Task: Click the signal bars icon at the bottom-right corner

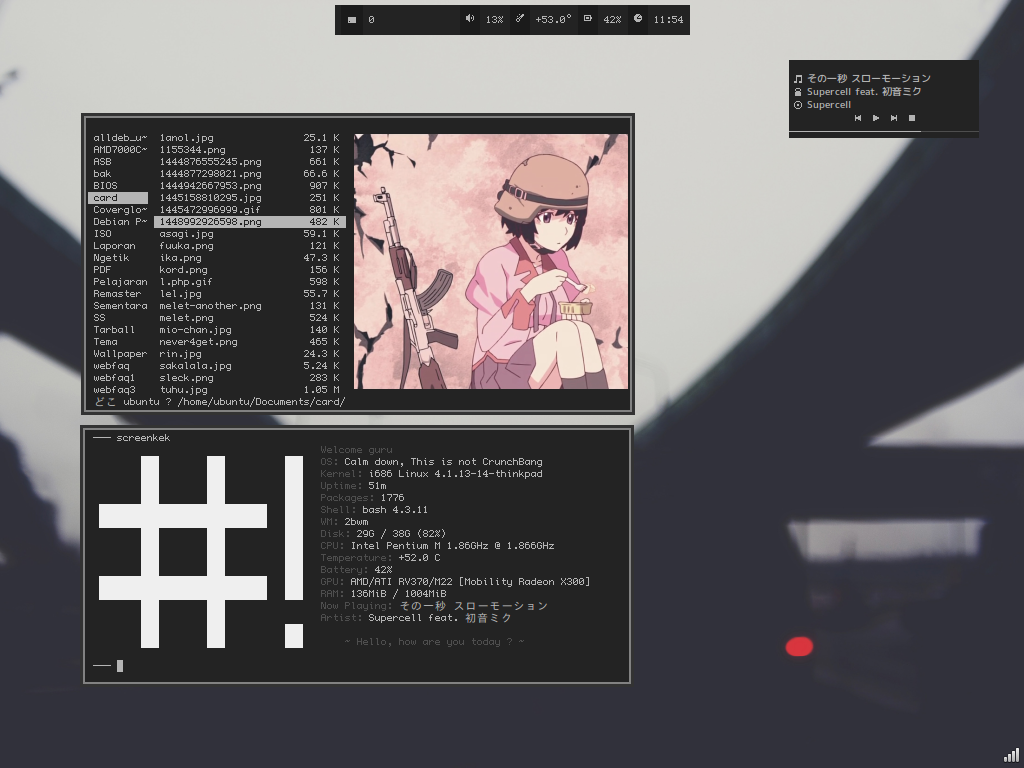Action: pos(1011,754)
